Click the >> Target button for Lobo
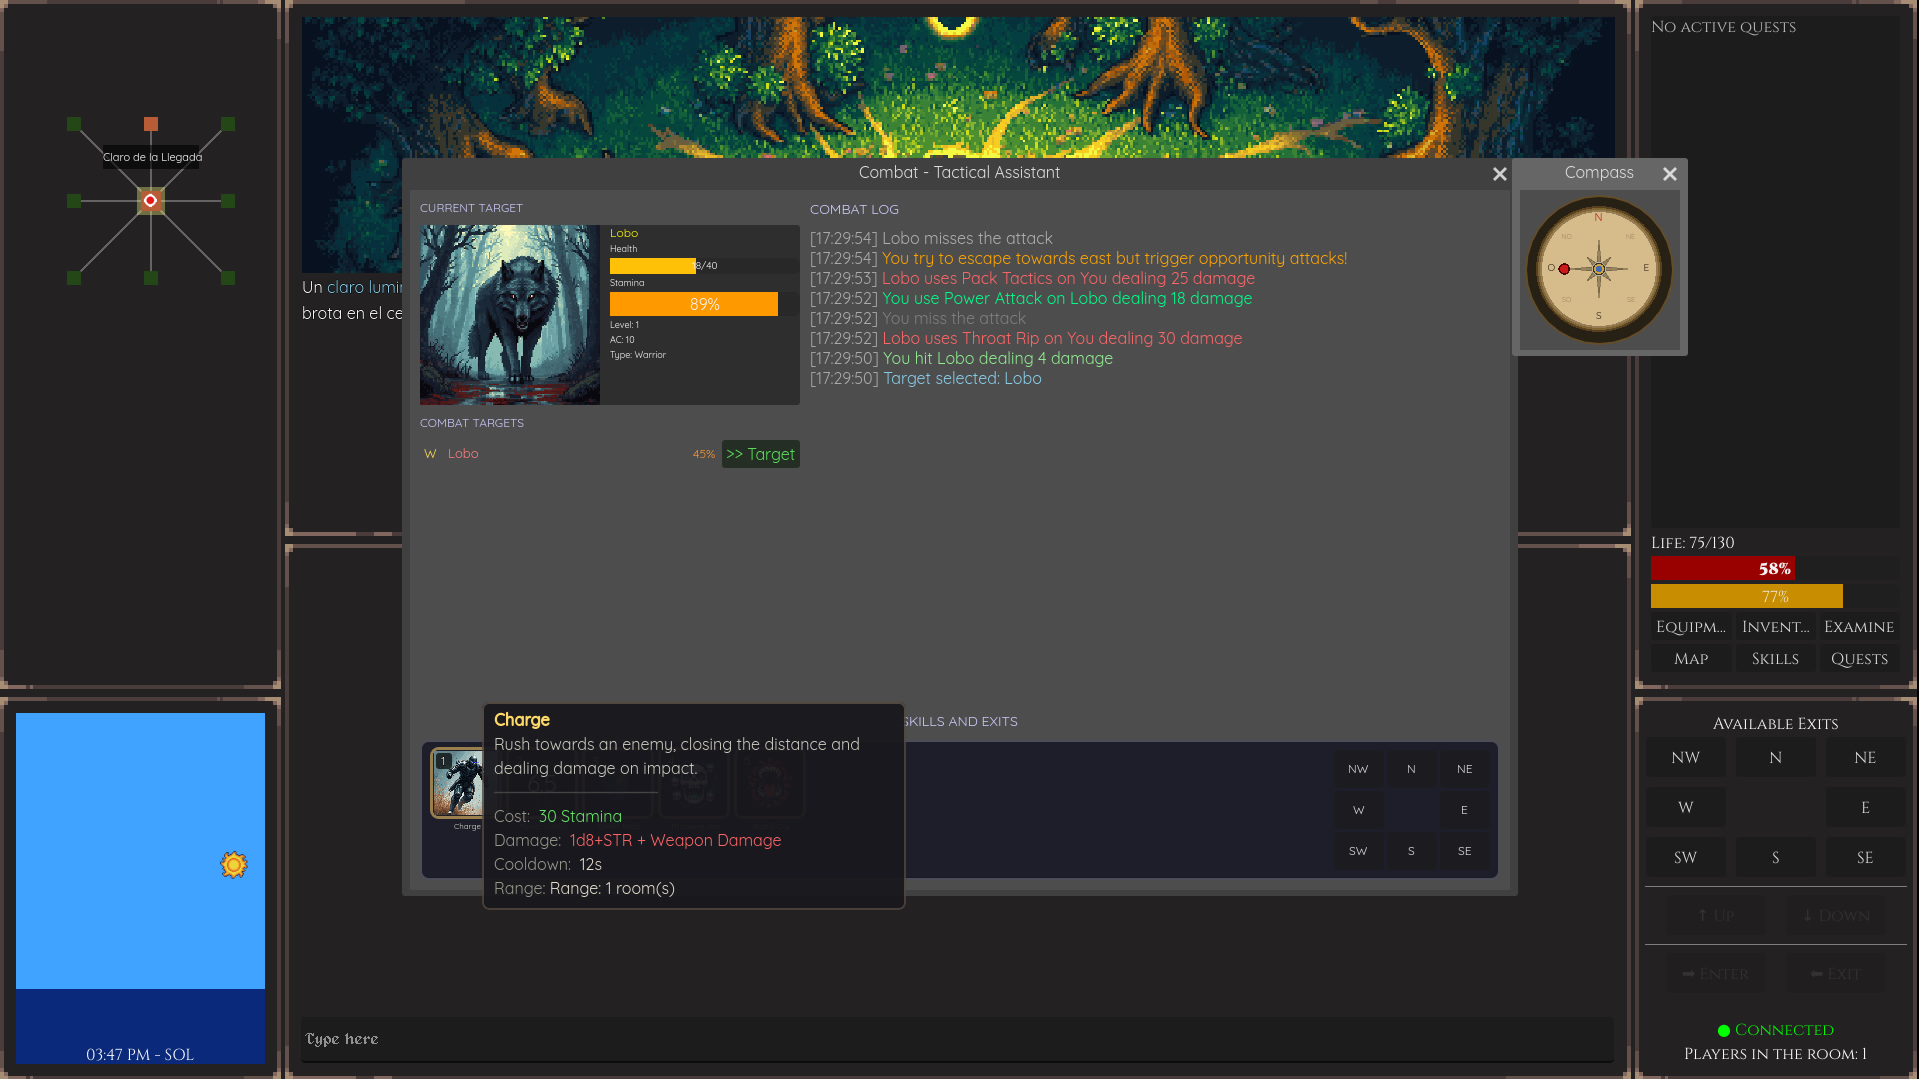The image size is (1920, 1080). tap(760, 454)
